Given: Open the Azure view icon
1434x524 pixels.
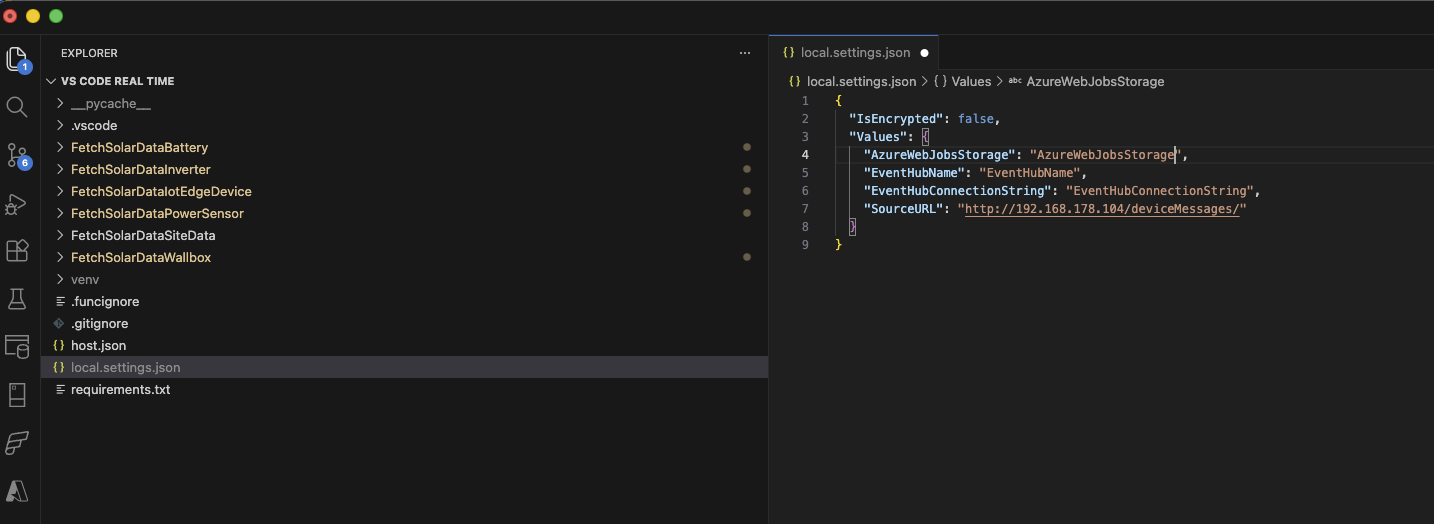Looking at the screenshot, I should (17, 490).
